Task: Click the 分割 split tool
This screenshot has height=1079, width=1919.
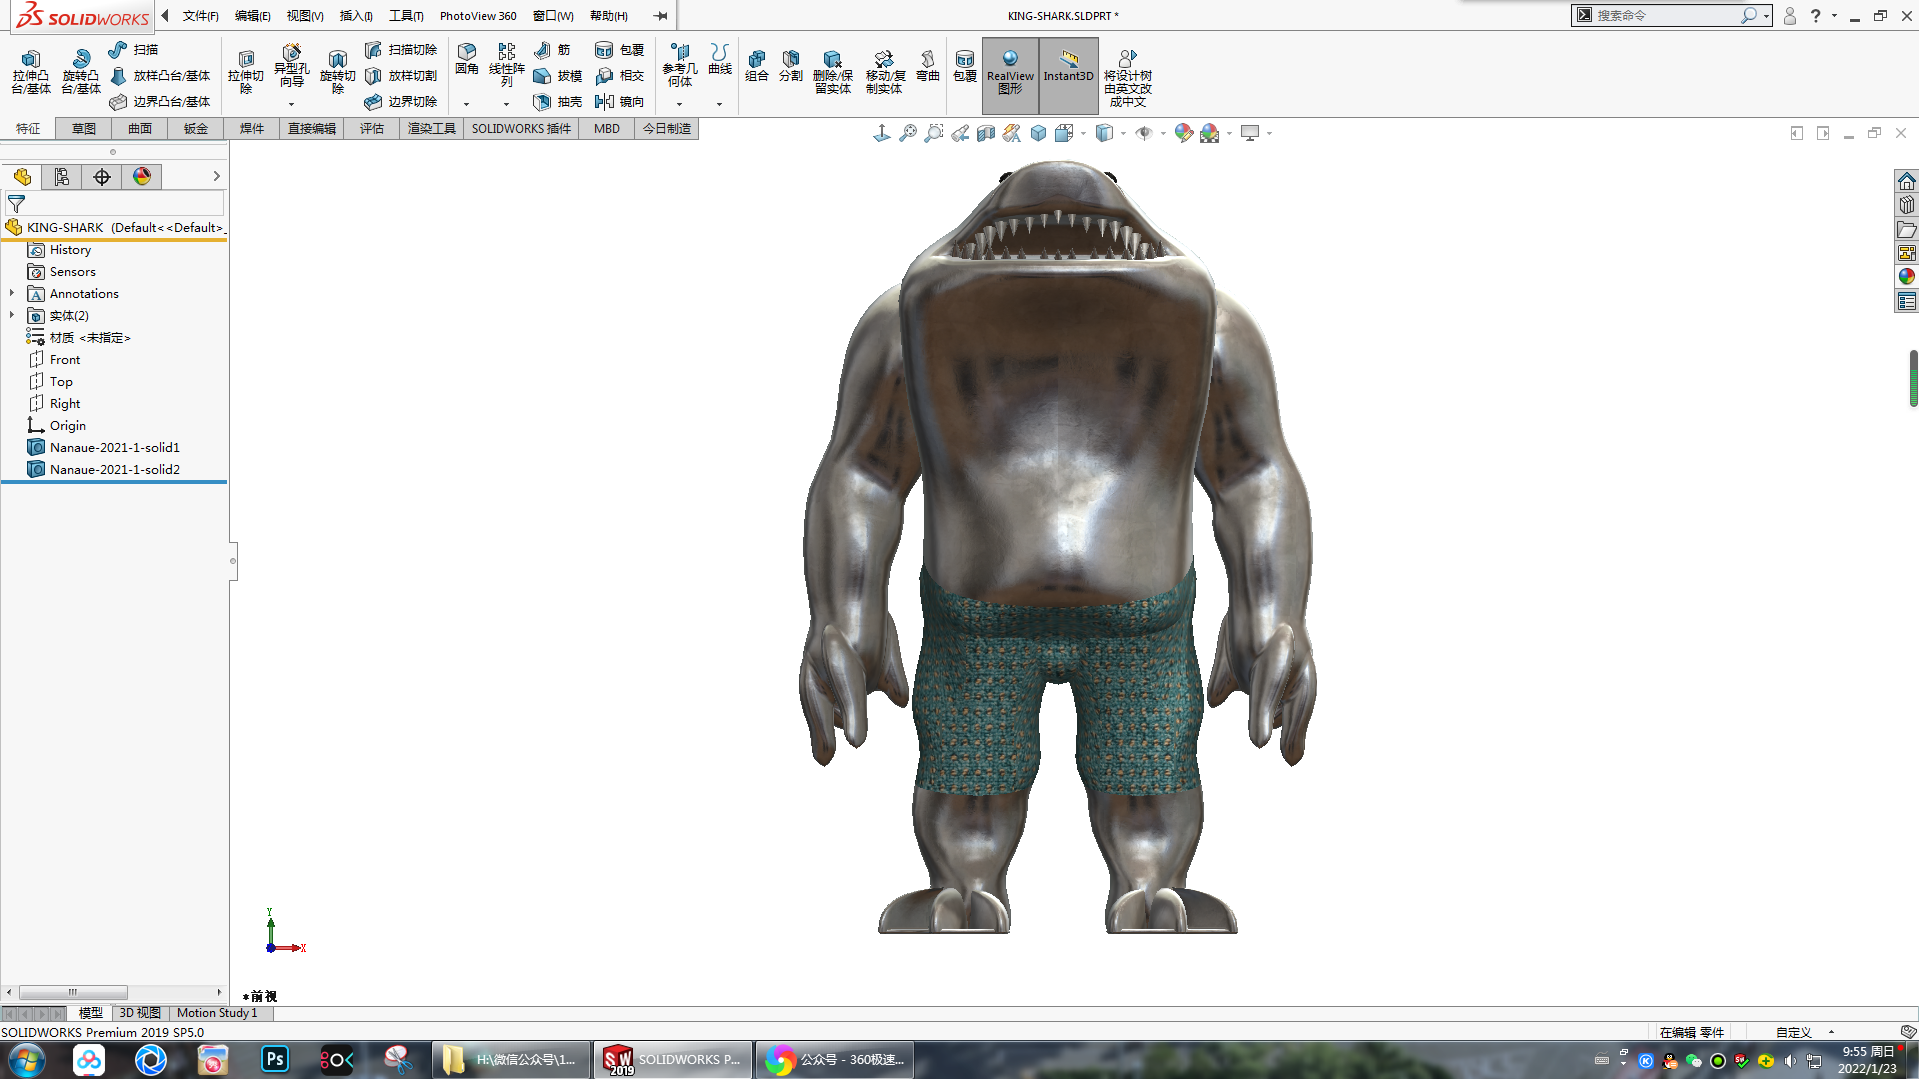Action: 791,66
